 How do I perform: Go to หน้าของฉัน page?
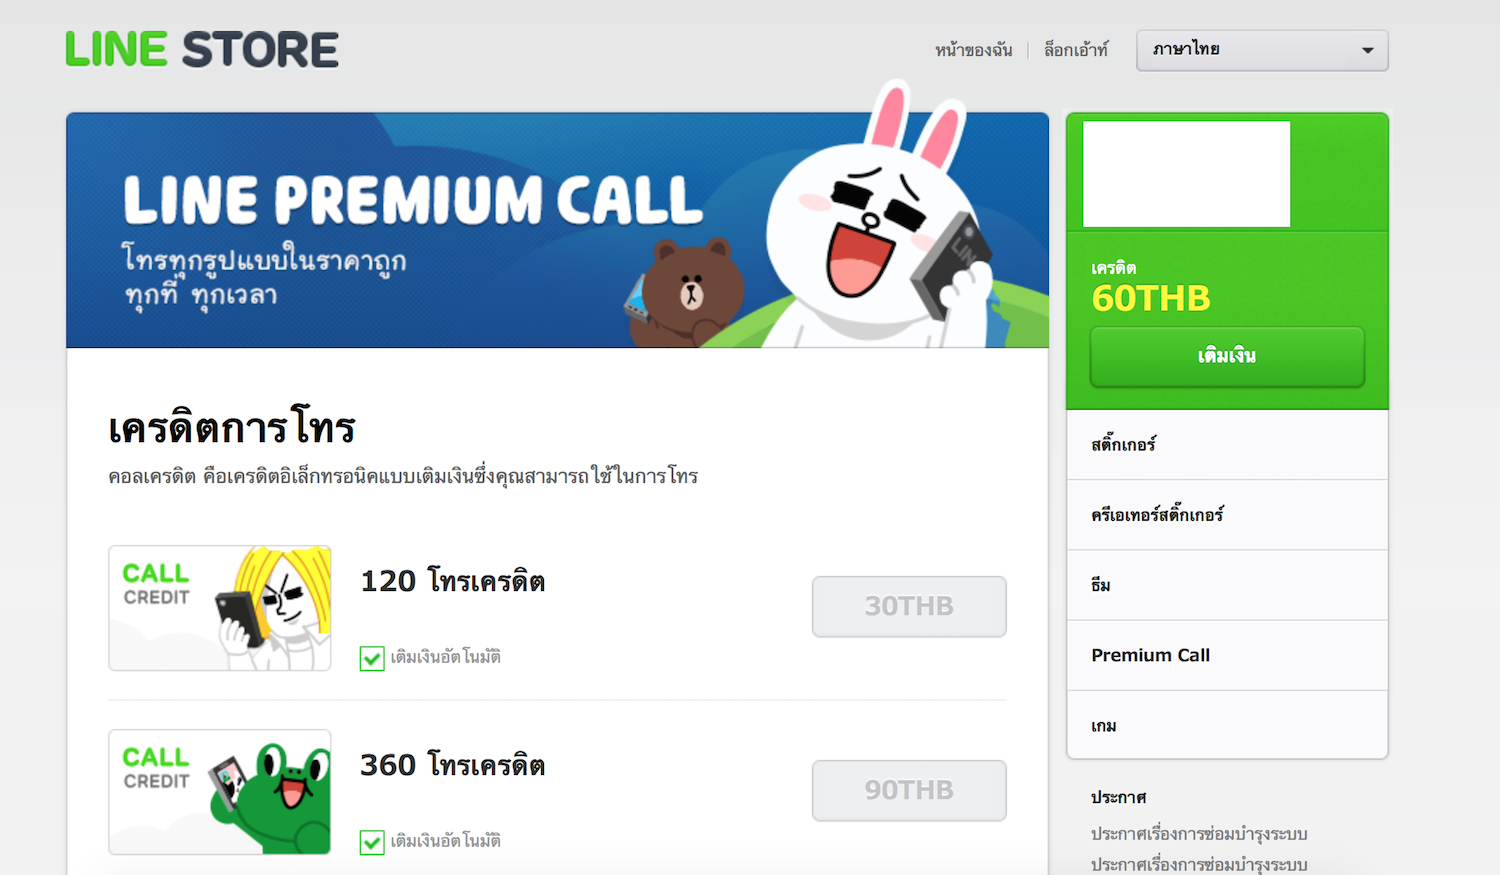pyautogui.click(x=973, y=50)
